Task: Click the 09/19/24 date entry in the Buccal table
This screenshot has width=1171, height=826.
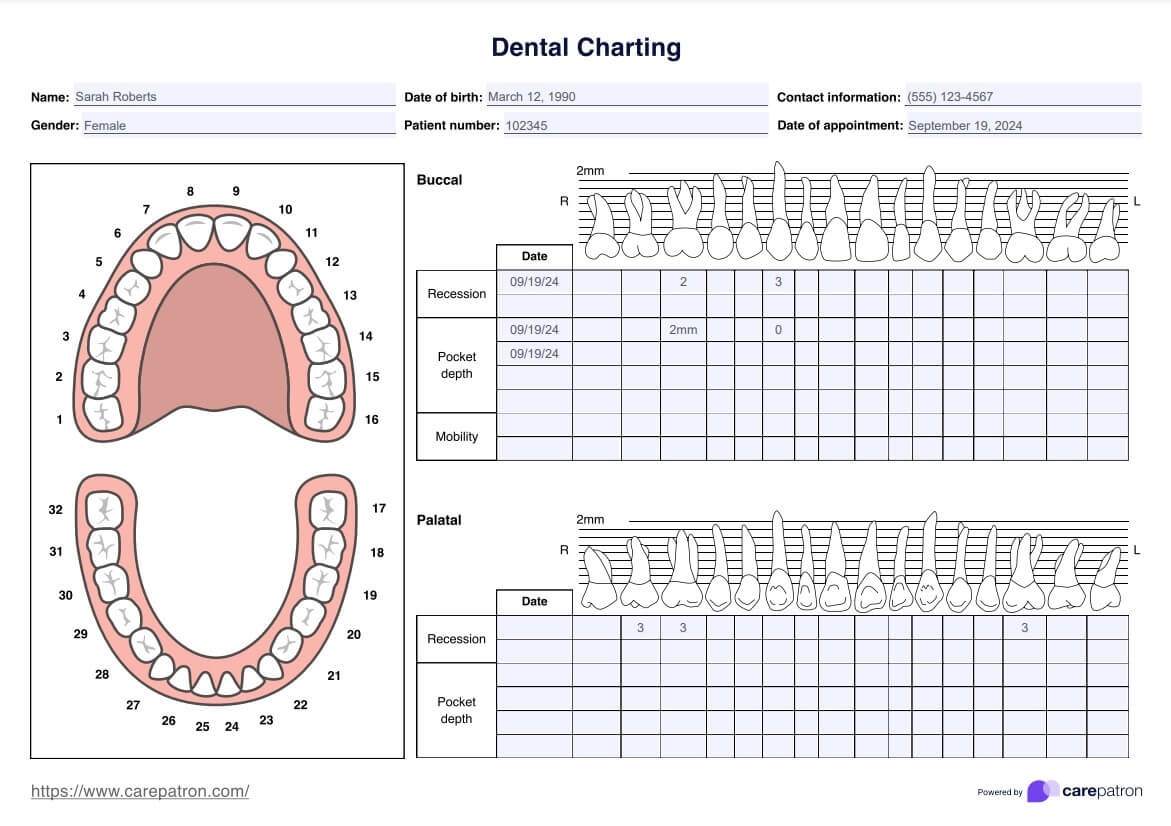Action: [x=535, y=281]
